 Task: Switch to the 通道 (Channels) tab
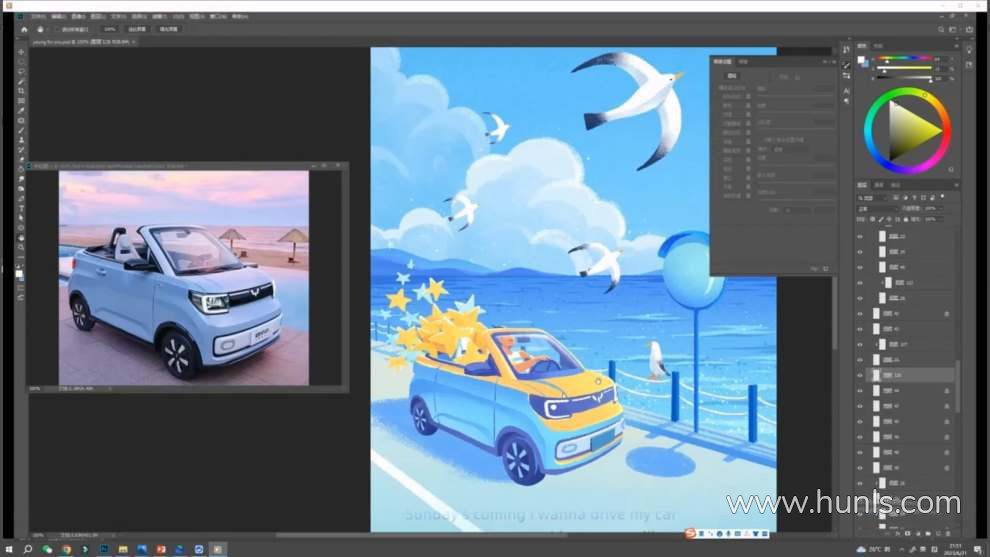879,185
